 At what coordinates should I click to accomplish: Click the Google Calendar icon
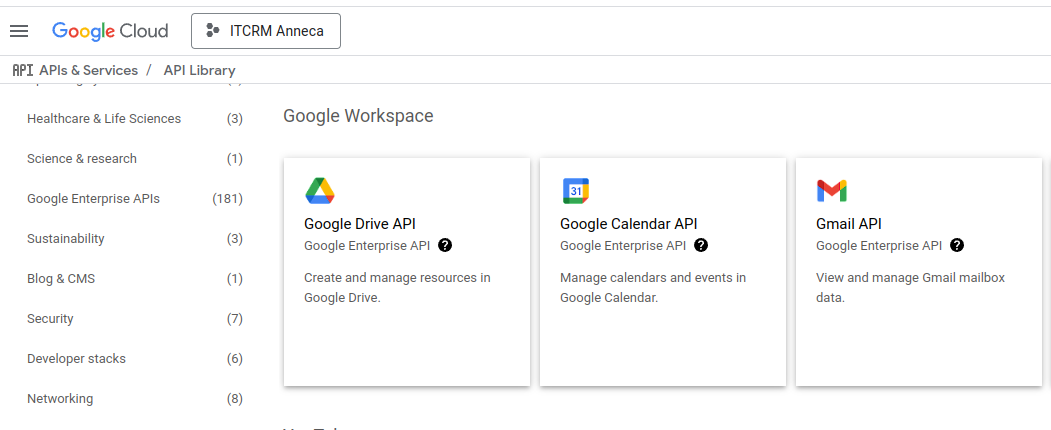click(576, 191)
